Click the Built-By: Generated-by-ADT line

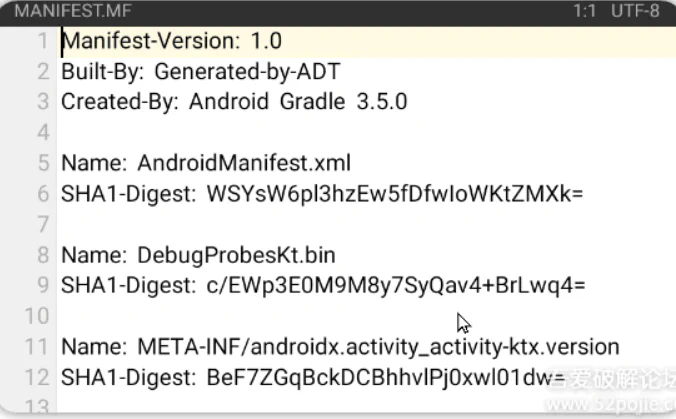(x=200, y=72)
